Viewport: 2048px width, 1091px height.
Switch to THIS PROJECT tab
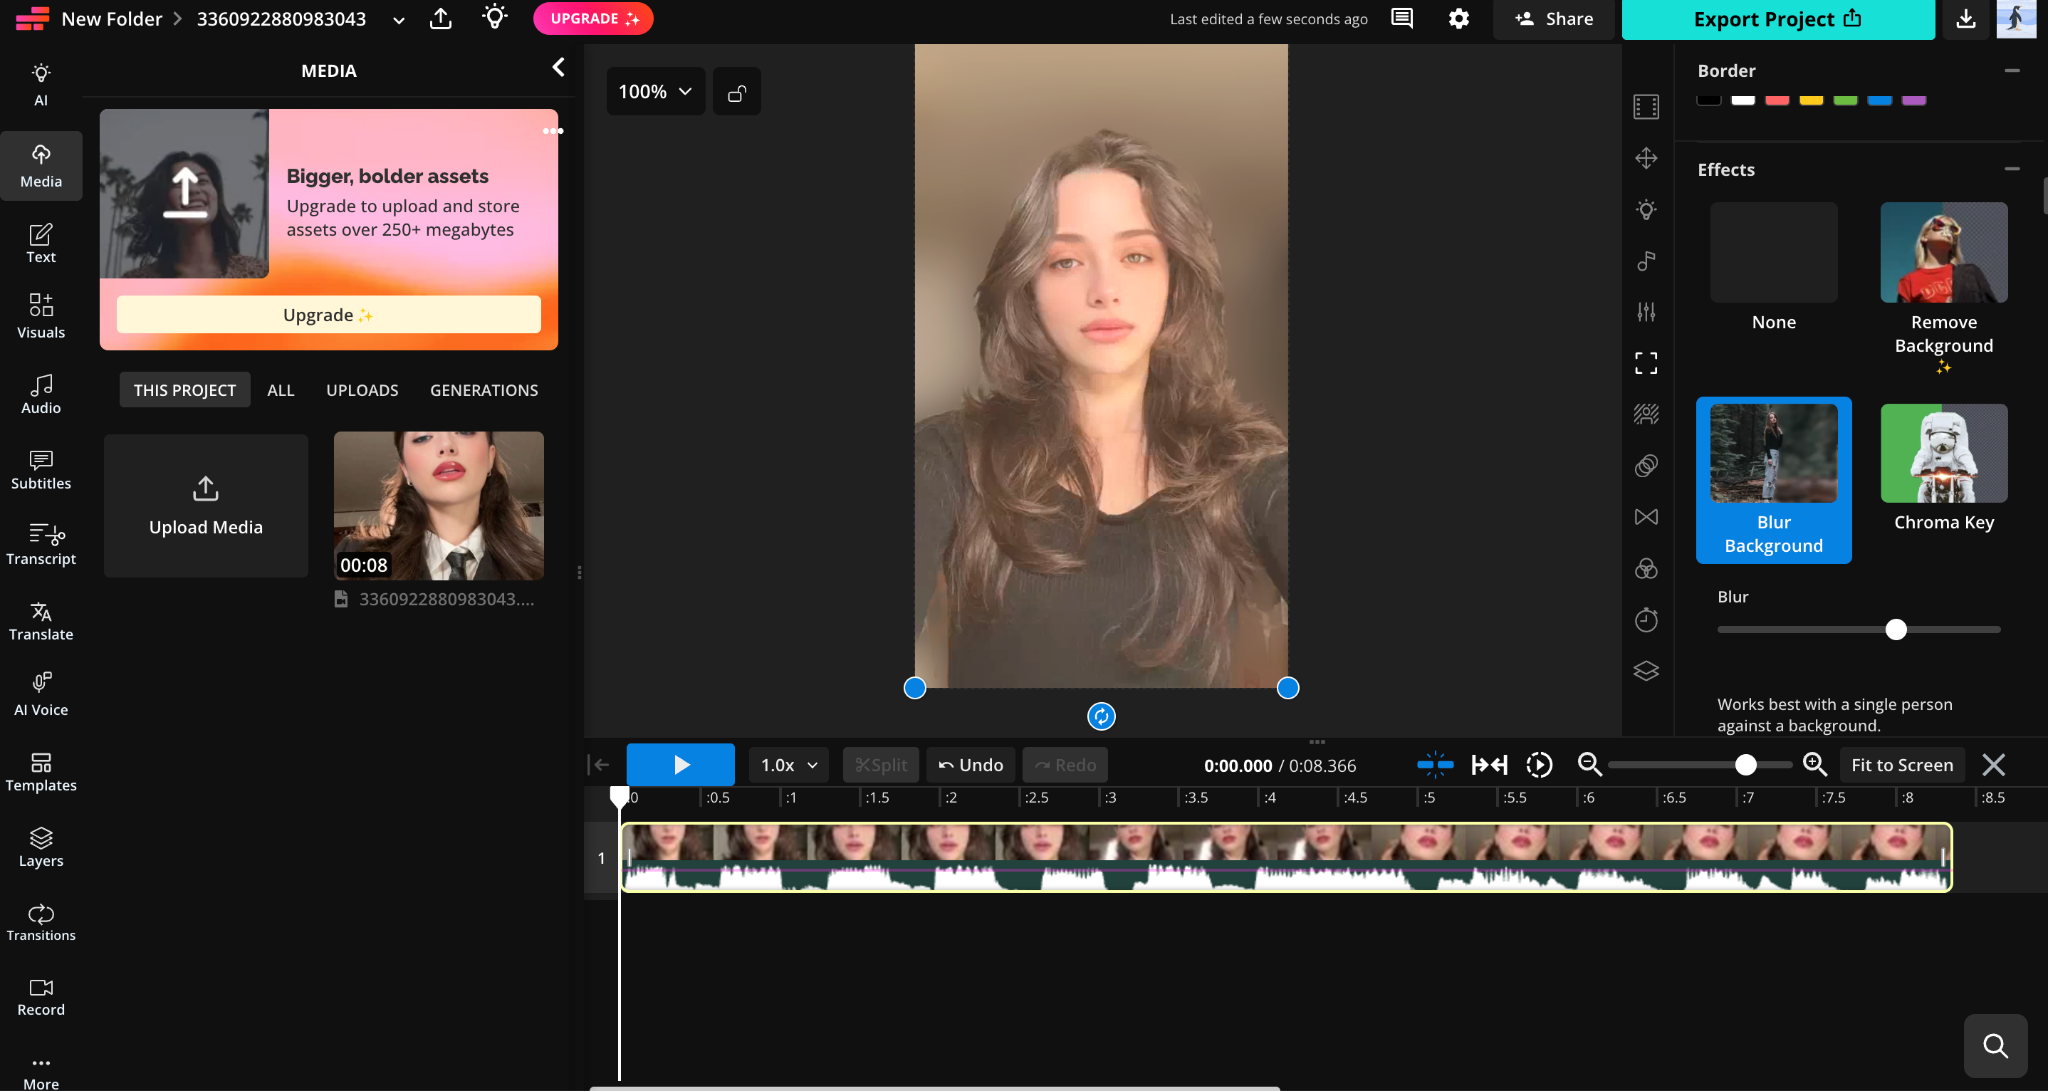pyautogui.click(x=185, y=390)
